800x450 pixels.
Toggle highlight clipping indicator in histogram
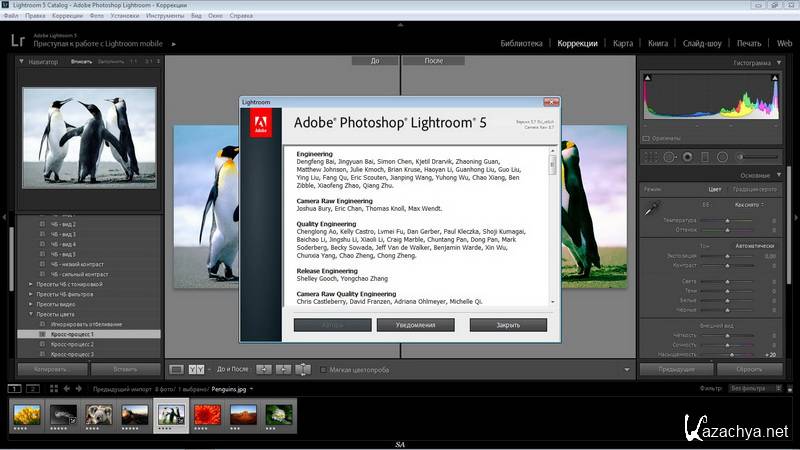[x=774, y=78]
